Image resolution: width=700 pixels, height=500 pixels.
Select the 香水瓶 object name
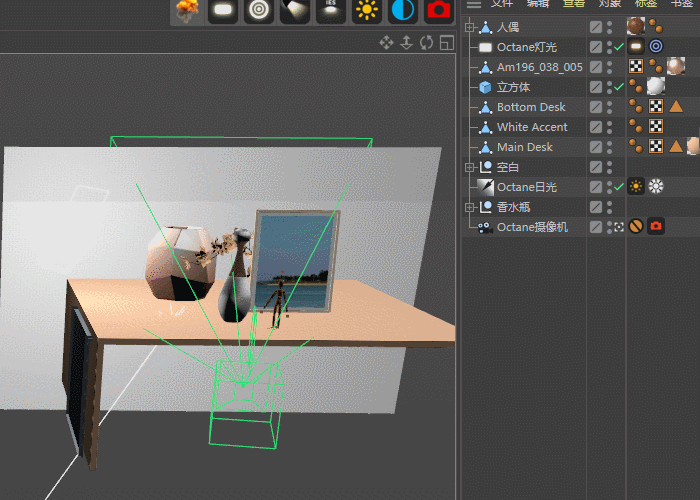(513, 207)
